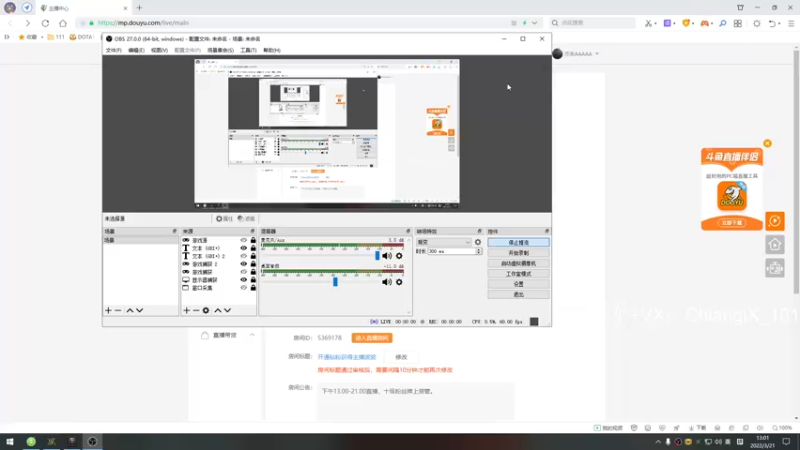Remove selected source with minus icon

tap(196, 310)
